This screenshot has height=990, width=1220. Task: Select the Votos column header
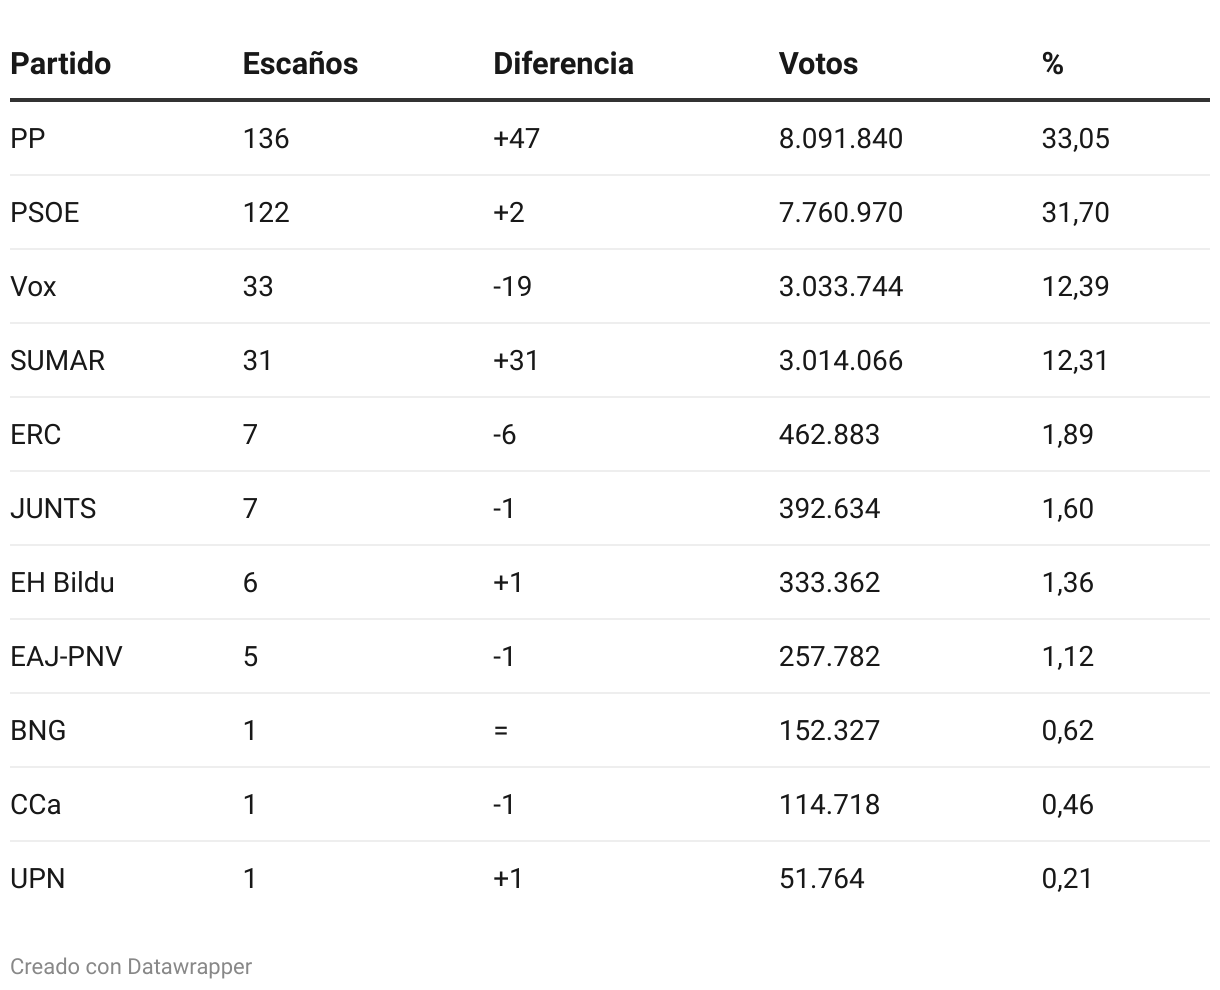[x=818, y=64]
